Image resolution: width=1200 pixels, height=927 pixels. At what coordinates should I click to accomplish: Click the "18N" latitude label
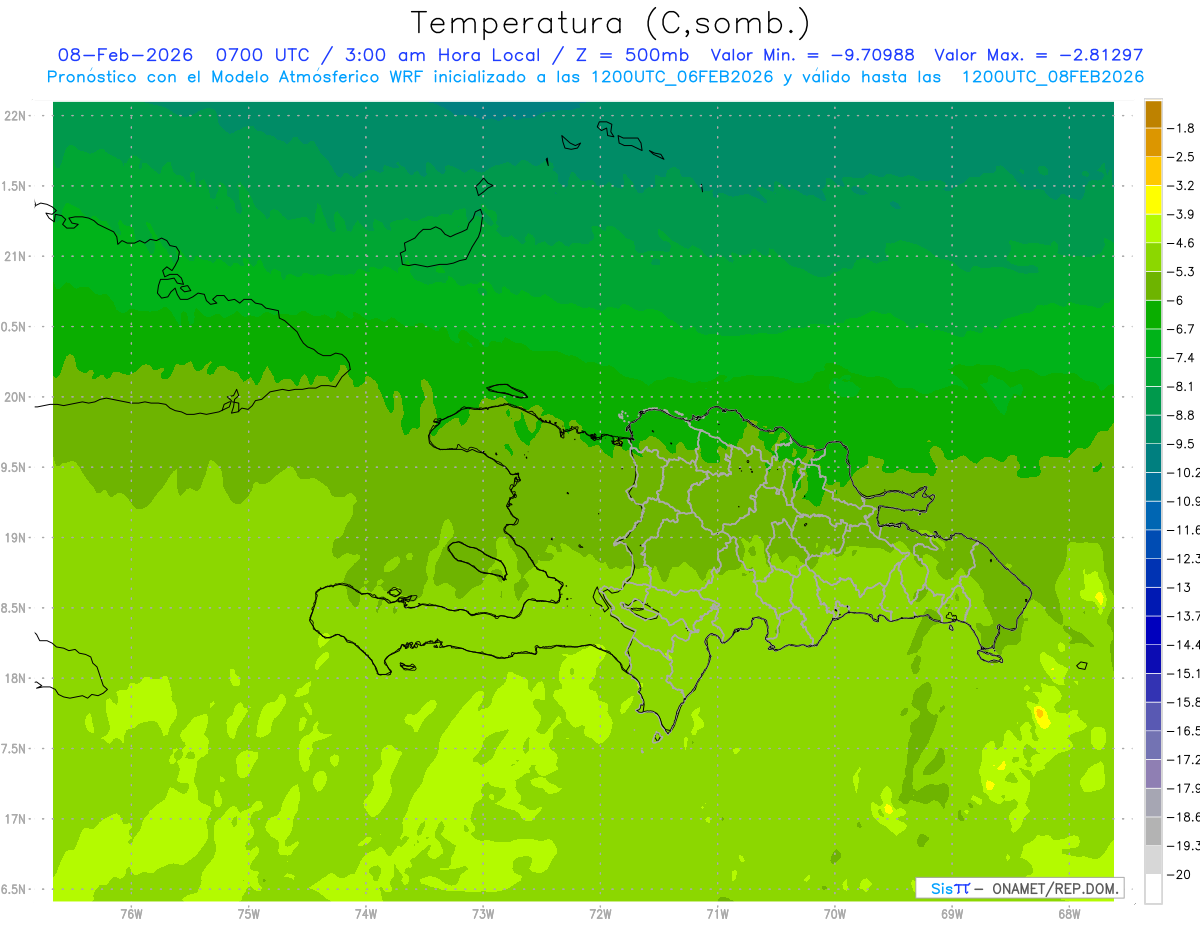[16, 679]
